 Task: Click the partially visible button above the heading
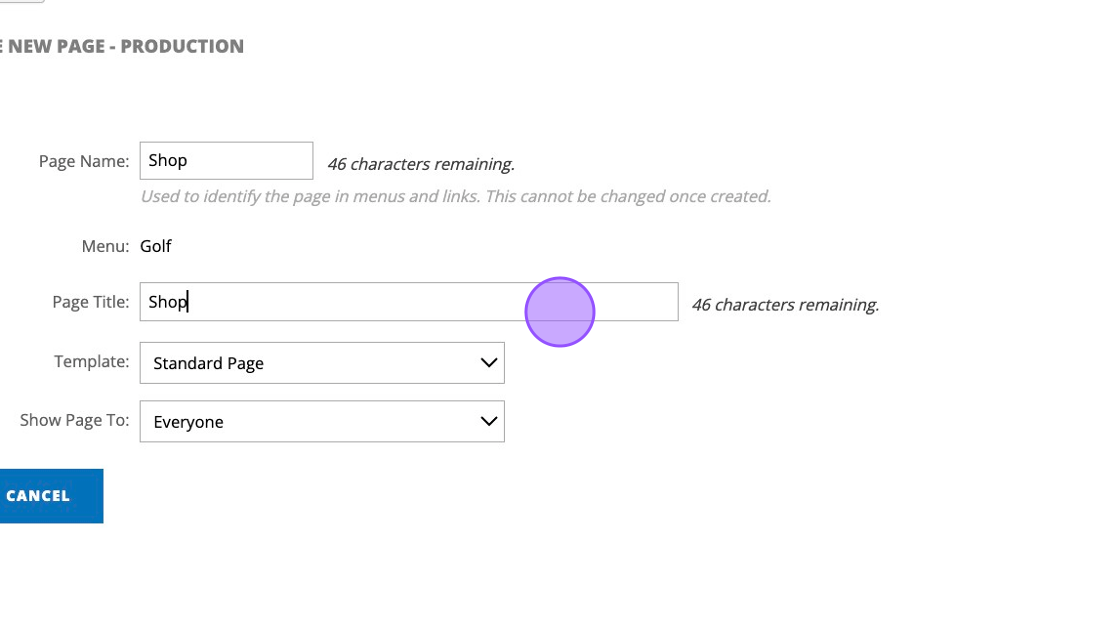pos(20,1)
